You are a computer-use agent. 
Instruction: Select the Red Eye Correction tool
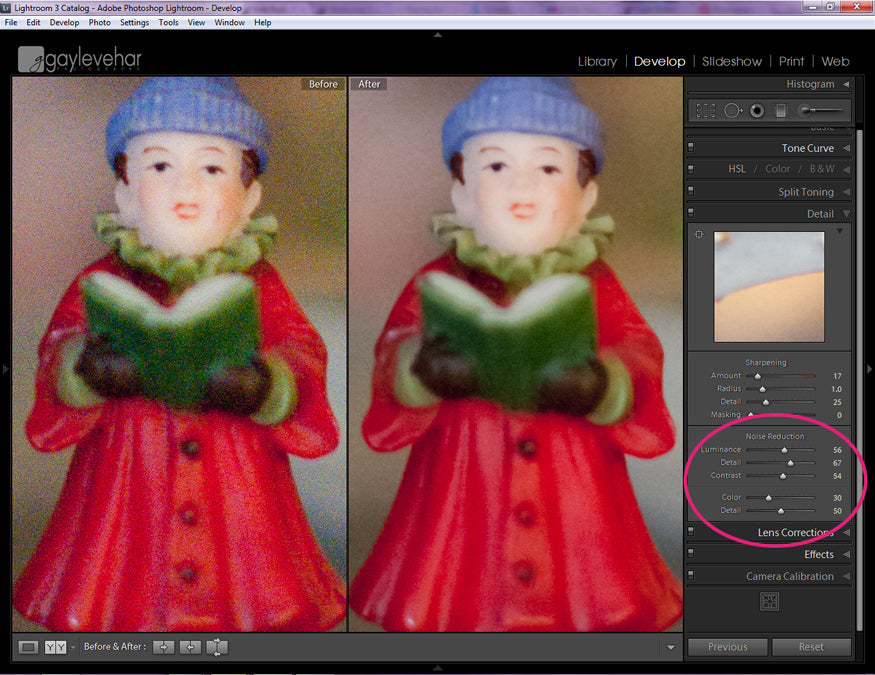[757, 111]
